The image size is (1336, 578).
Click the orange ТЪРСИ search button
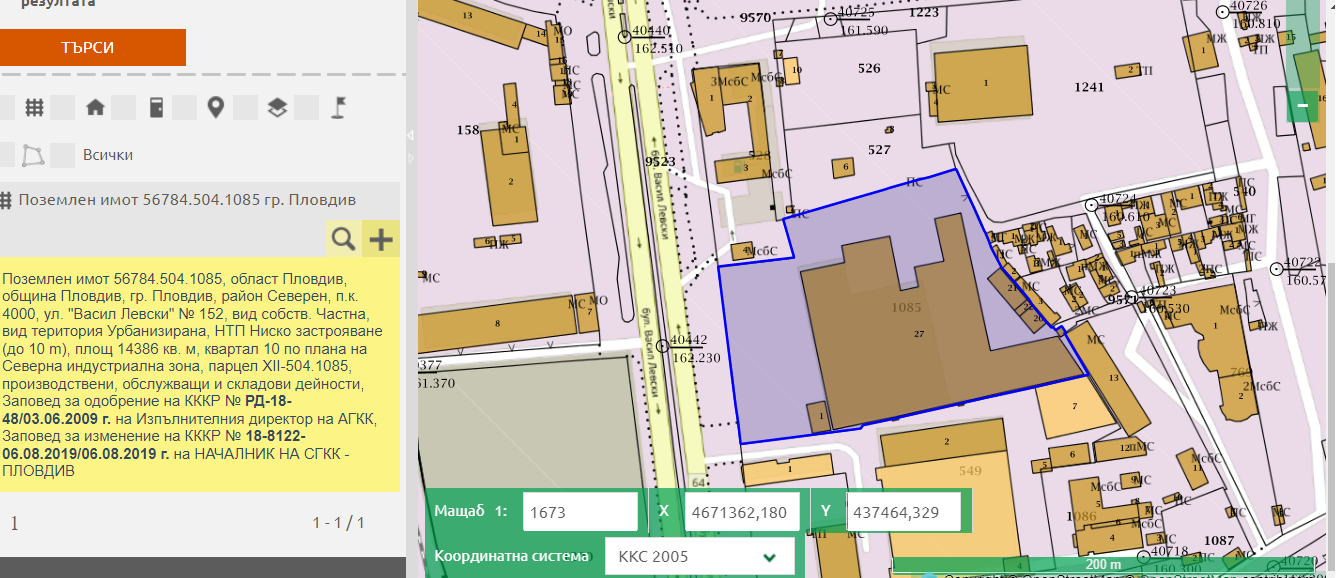pyautogui.click(x=92, y=48)
